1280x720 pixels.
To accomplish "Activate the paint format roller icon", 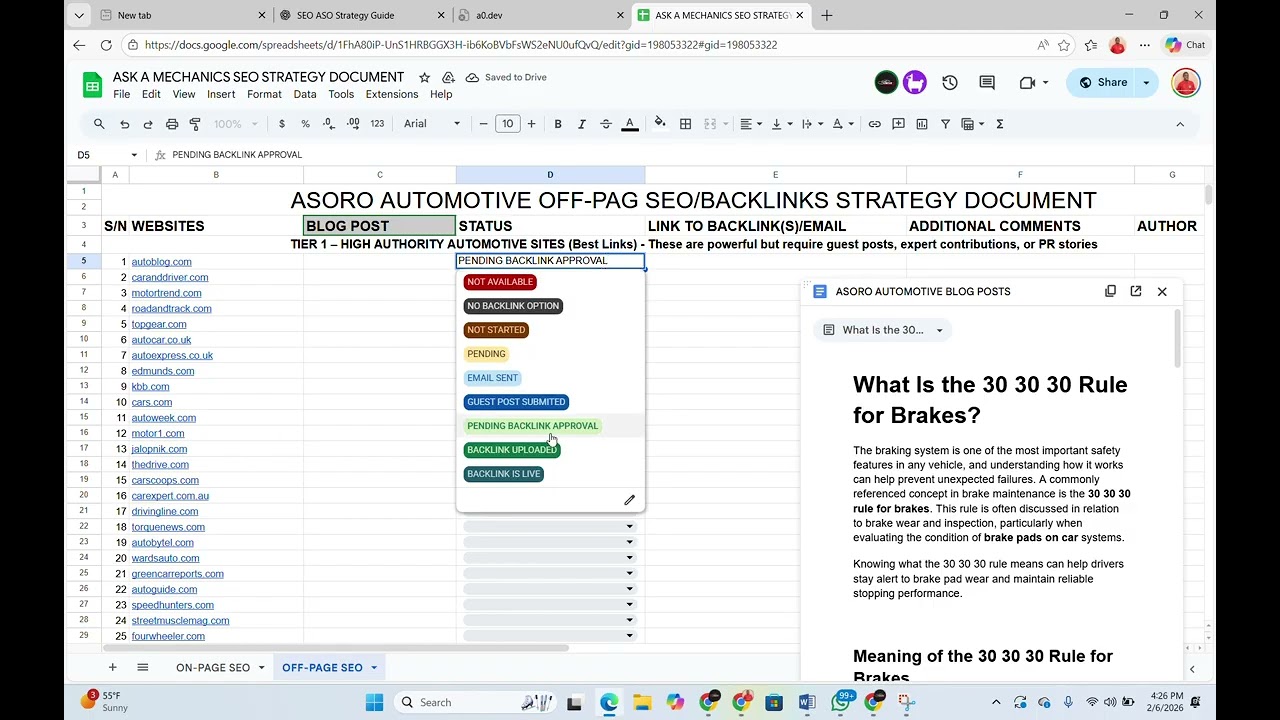I will pos(195,124).
